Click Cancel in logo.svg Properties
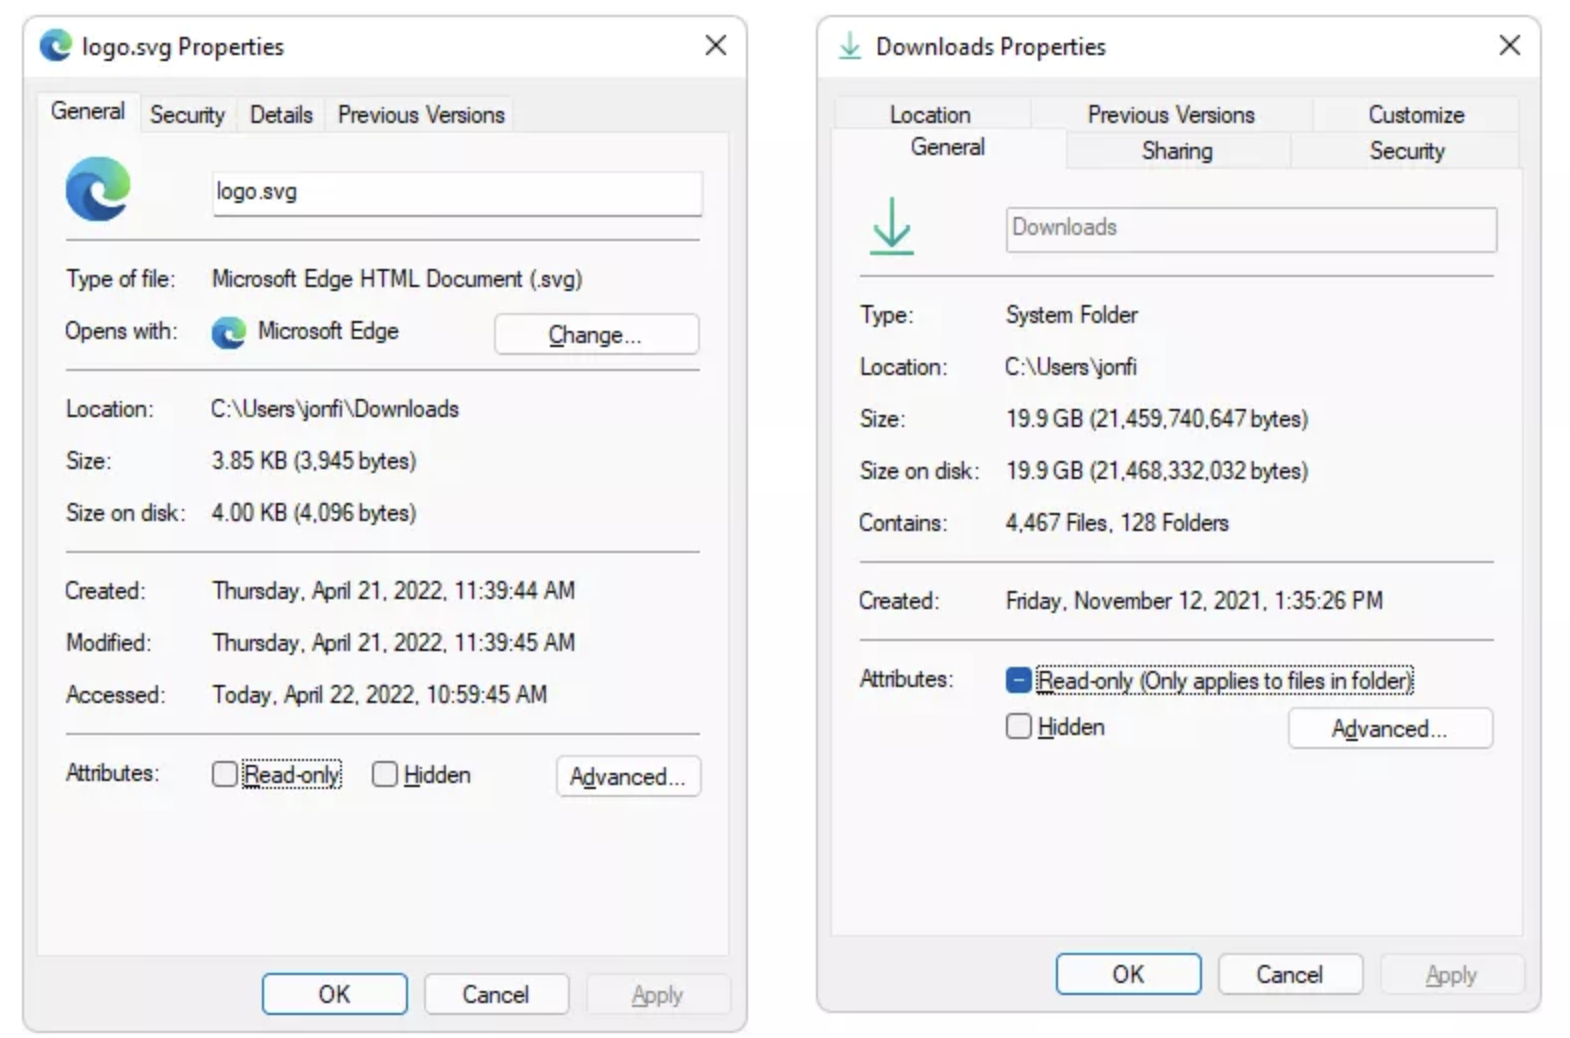 (x=495, y=994)
